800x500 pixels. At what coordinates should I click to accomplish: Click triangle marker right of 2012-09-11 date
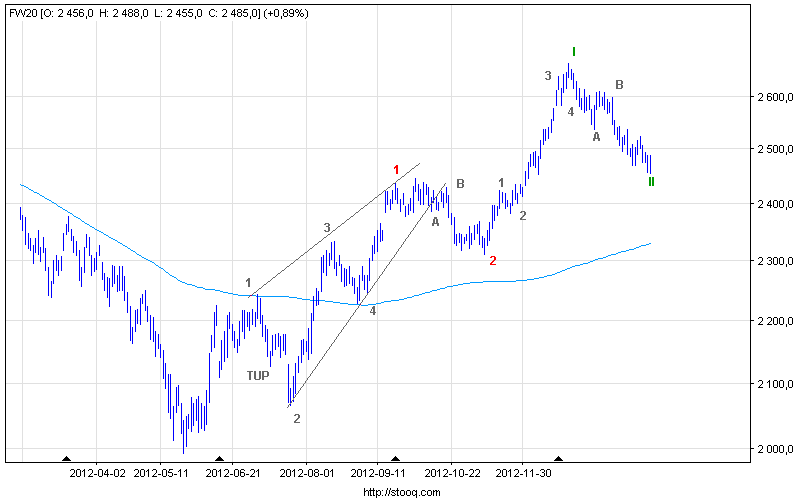(x=395, y=459)
